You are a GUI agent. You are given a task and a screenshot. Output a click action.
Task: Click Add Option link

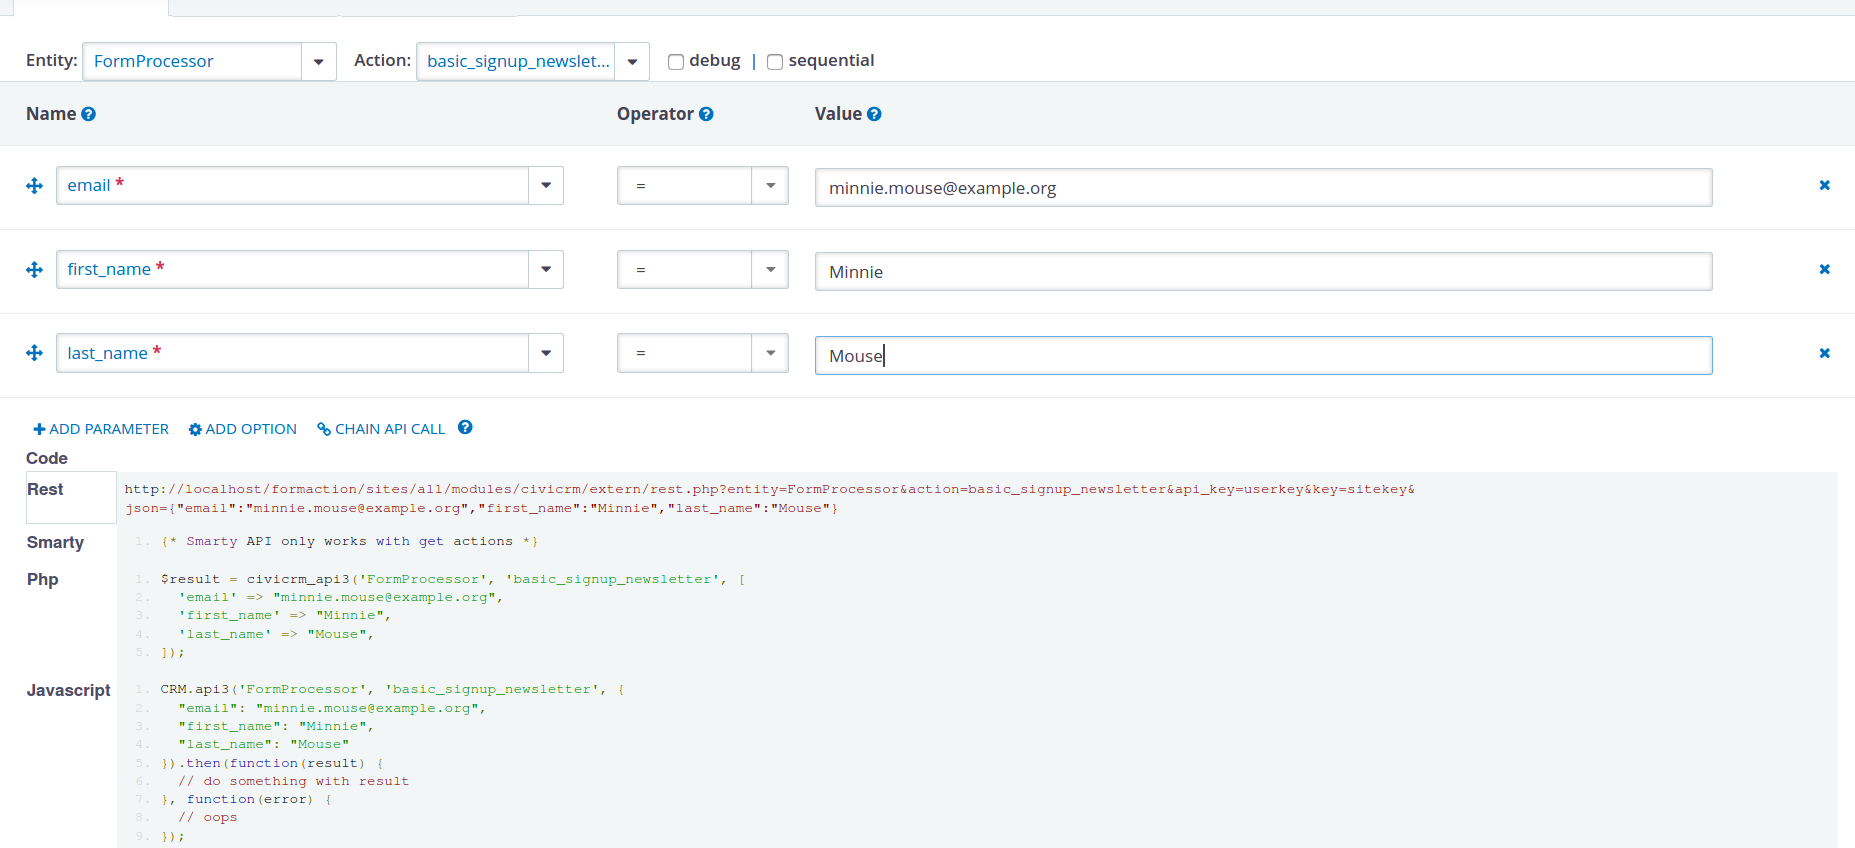click(x=243, y=429)
